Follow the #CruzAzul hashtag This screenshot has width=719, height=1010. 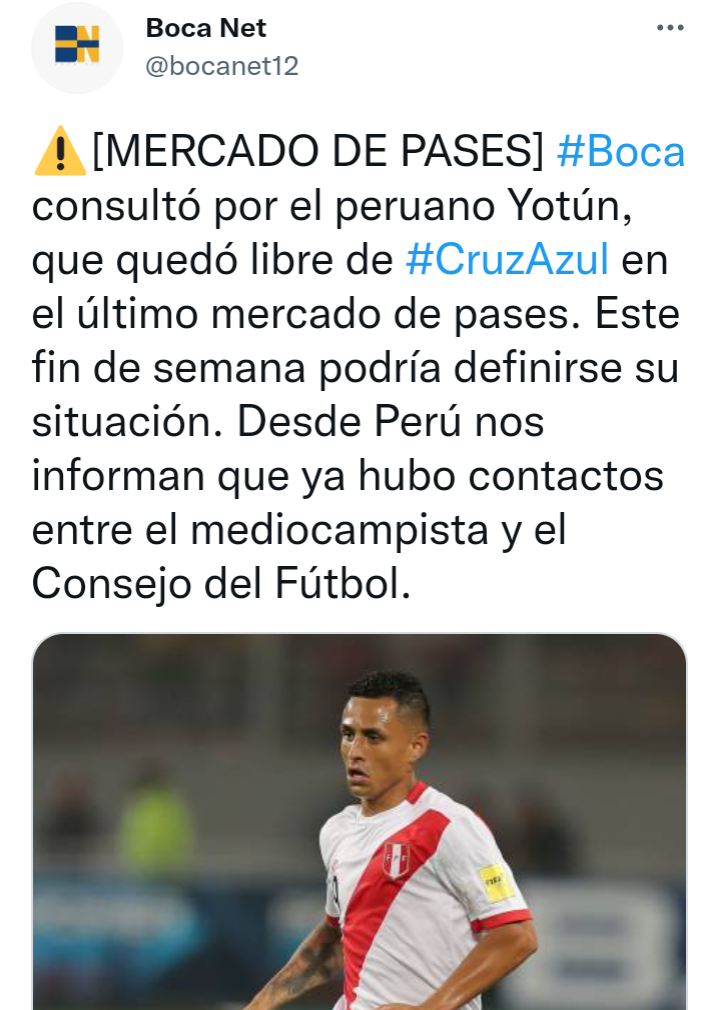[x=507, y=260]
